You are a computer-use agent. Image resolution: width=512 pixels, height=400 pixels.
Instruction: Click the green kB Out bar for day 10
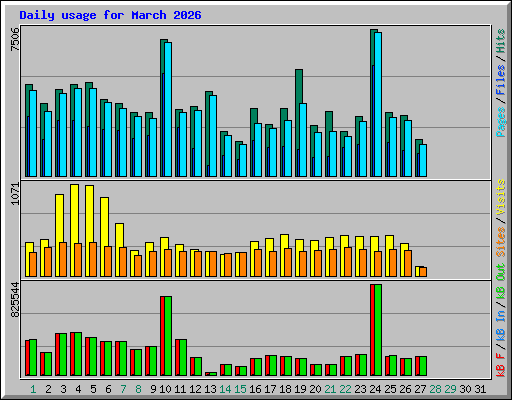(x=168, y=336)
